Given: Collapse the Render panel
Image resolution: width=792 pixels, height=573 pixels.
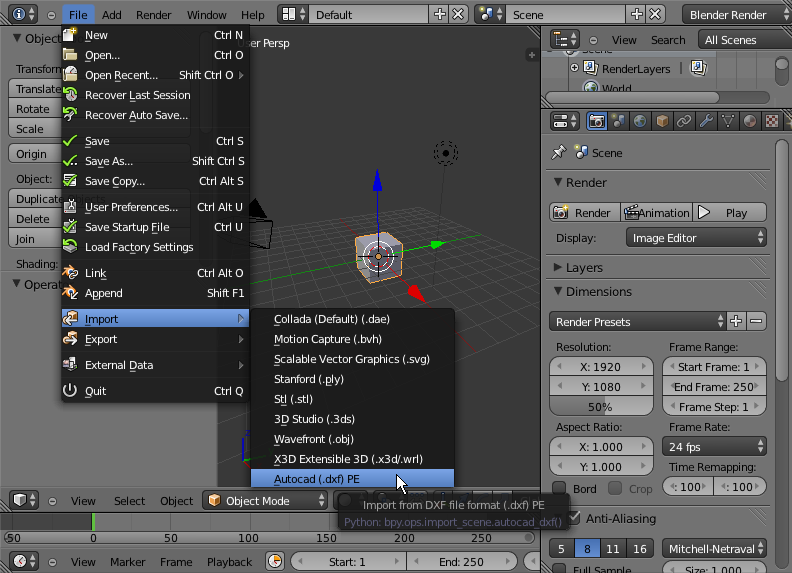Looking at the screenshot, I should tap(558, 182).
